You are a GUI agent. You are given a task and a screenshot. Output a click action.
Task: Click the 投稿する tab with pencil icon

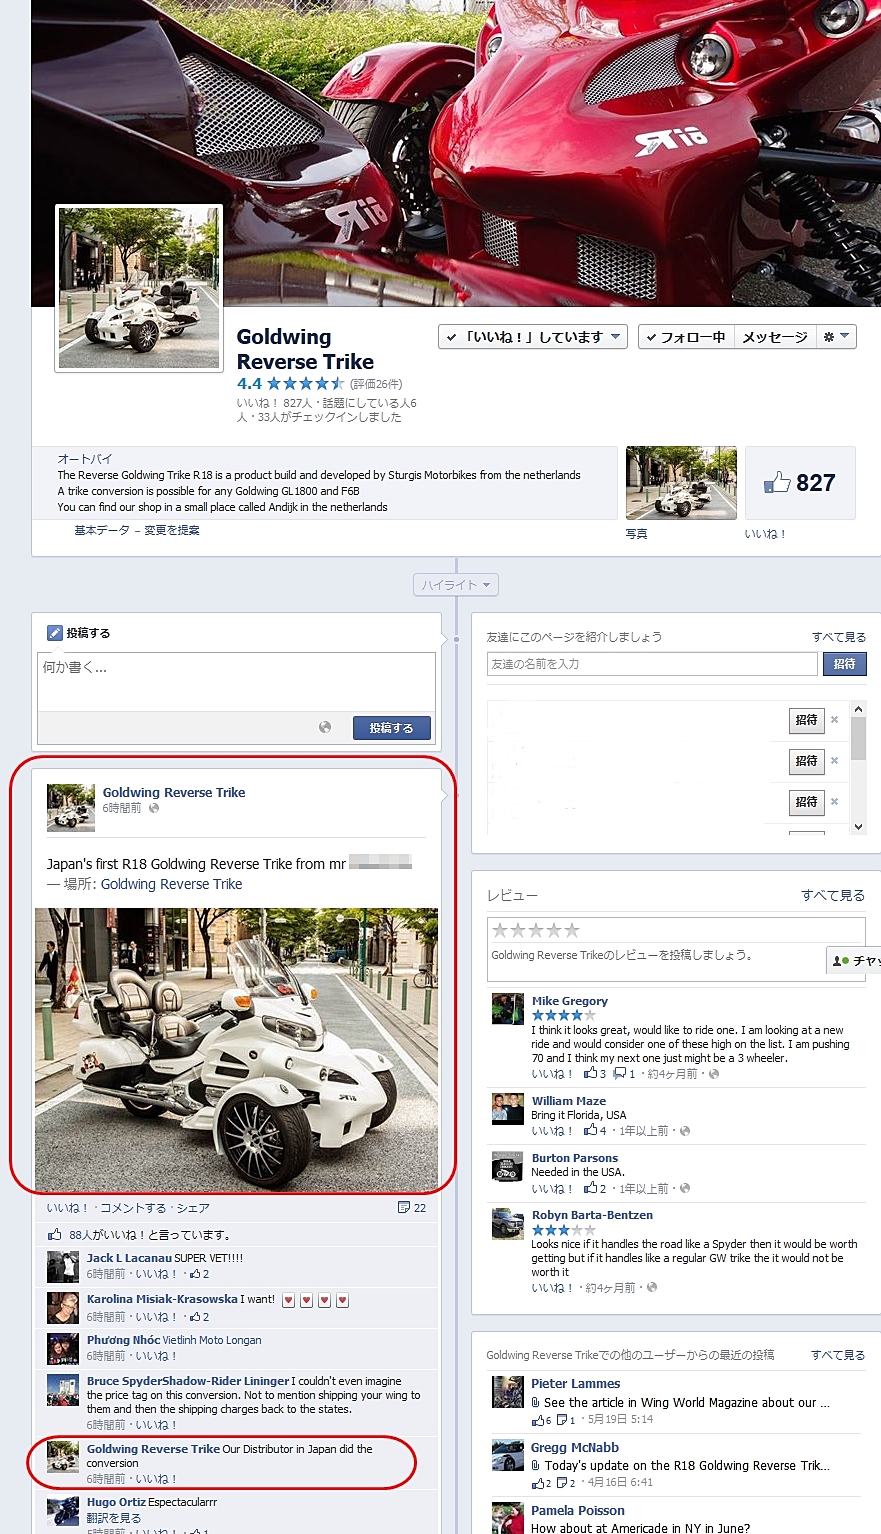pyautogui.click(x=79, y=633)
